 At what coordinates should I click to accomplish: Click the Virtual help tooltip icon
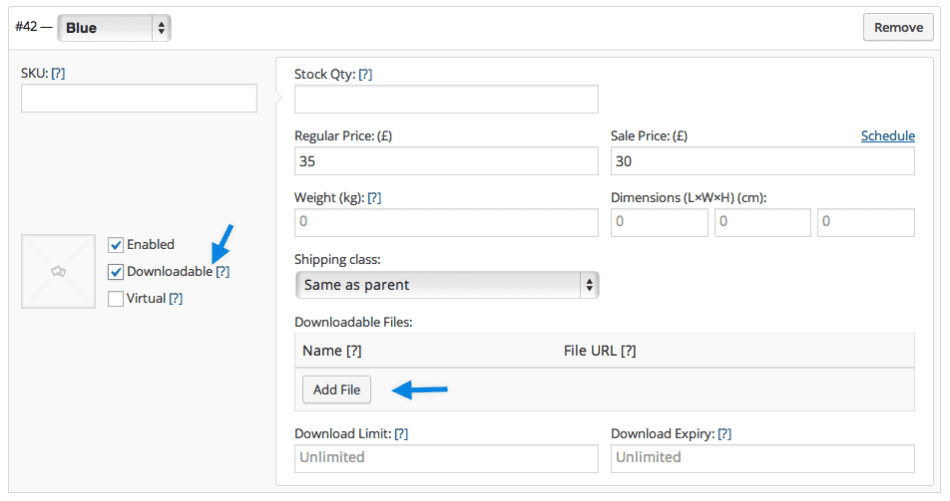(176, 299)
